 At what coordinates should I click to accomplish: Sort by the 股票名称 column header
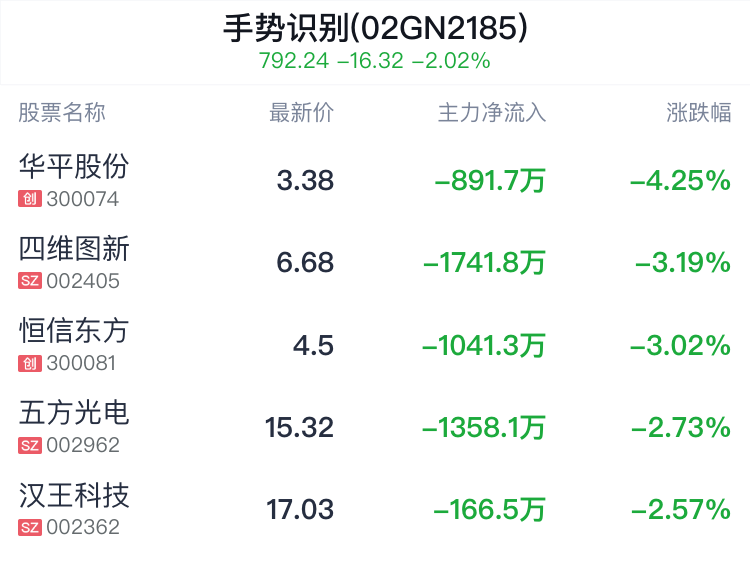tap(62, 113)
